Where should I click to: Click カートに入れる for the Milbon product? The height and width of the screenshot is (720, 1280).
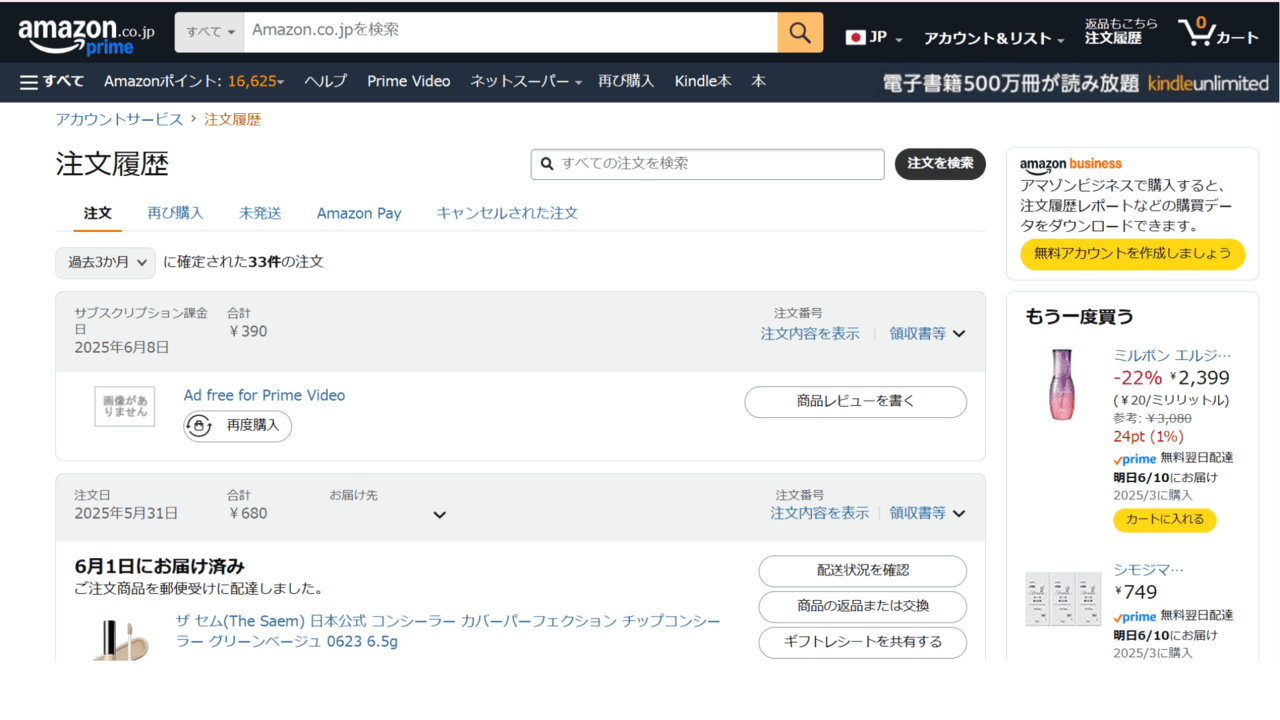tap(1164, 520)
